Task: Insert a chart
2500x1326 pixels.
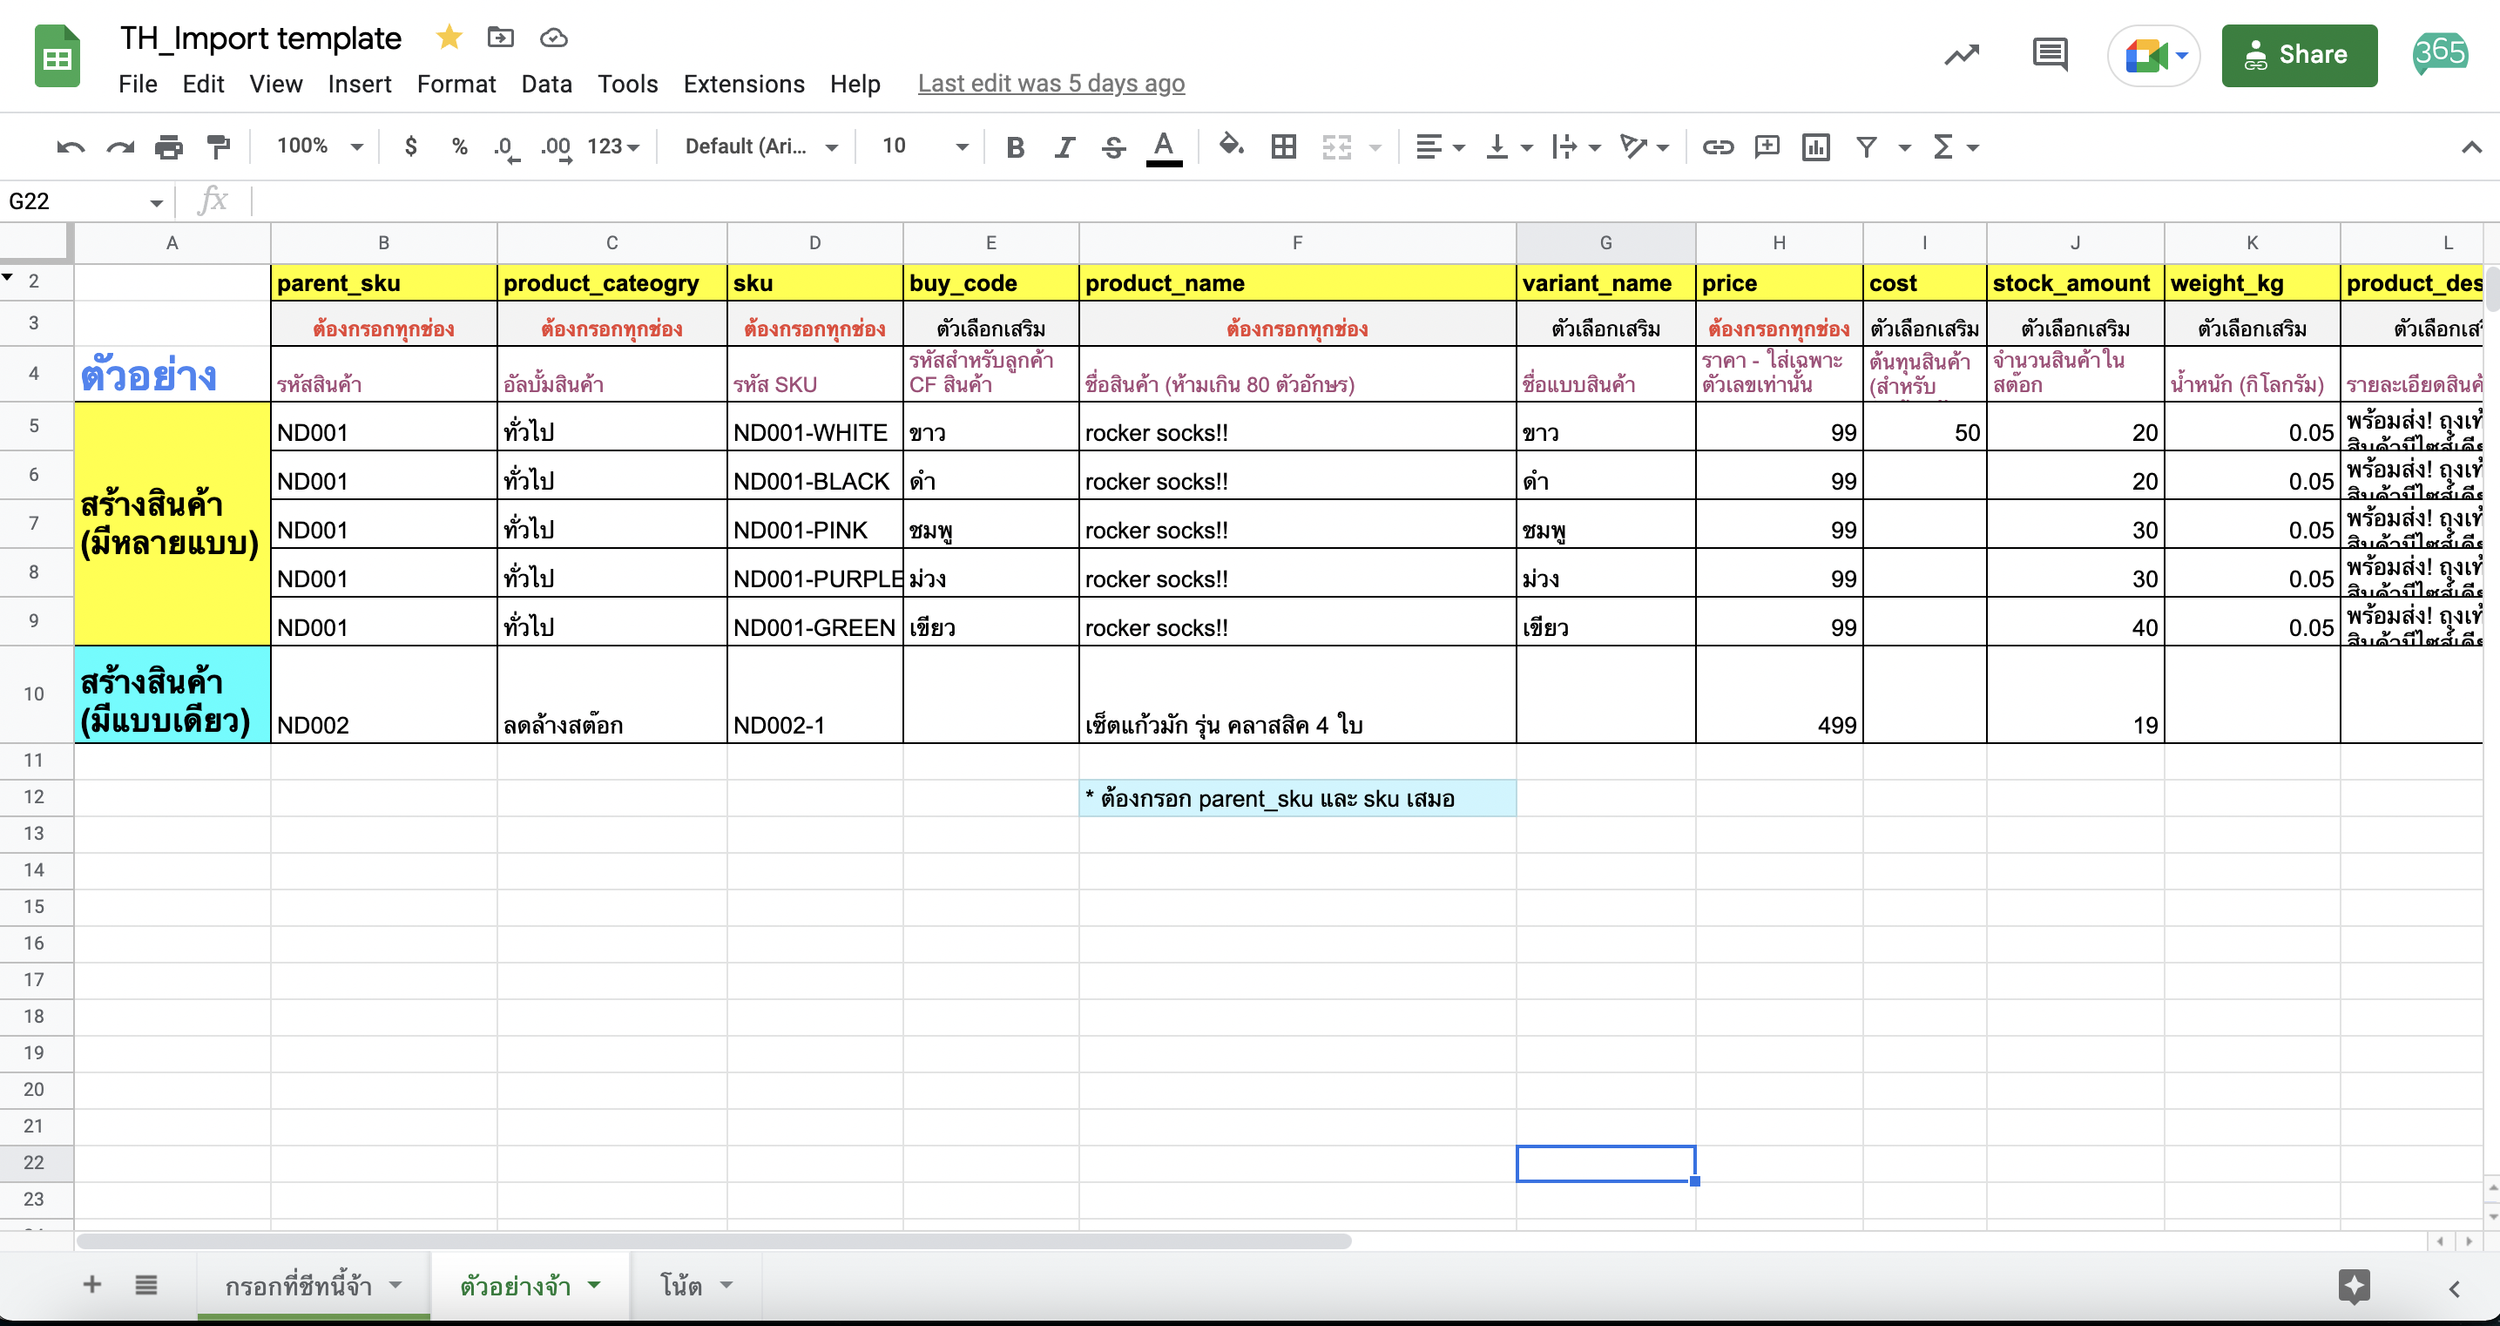Action: coord(1817,146)
